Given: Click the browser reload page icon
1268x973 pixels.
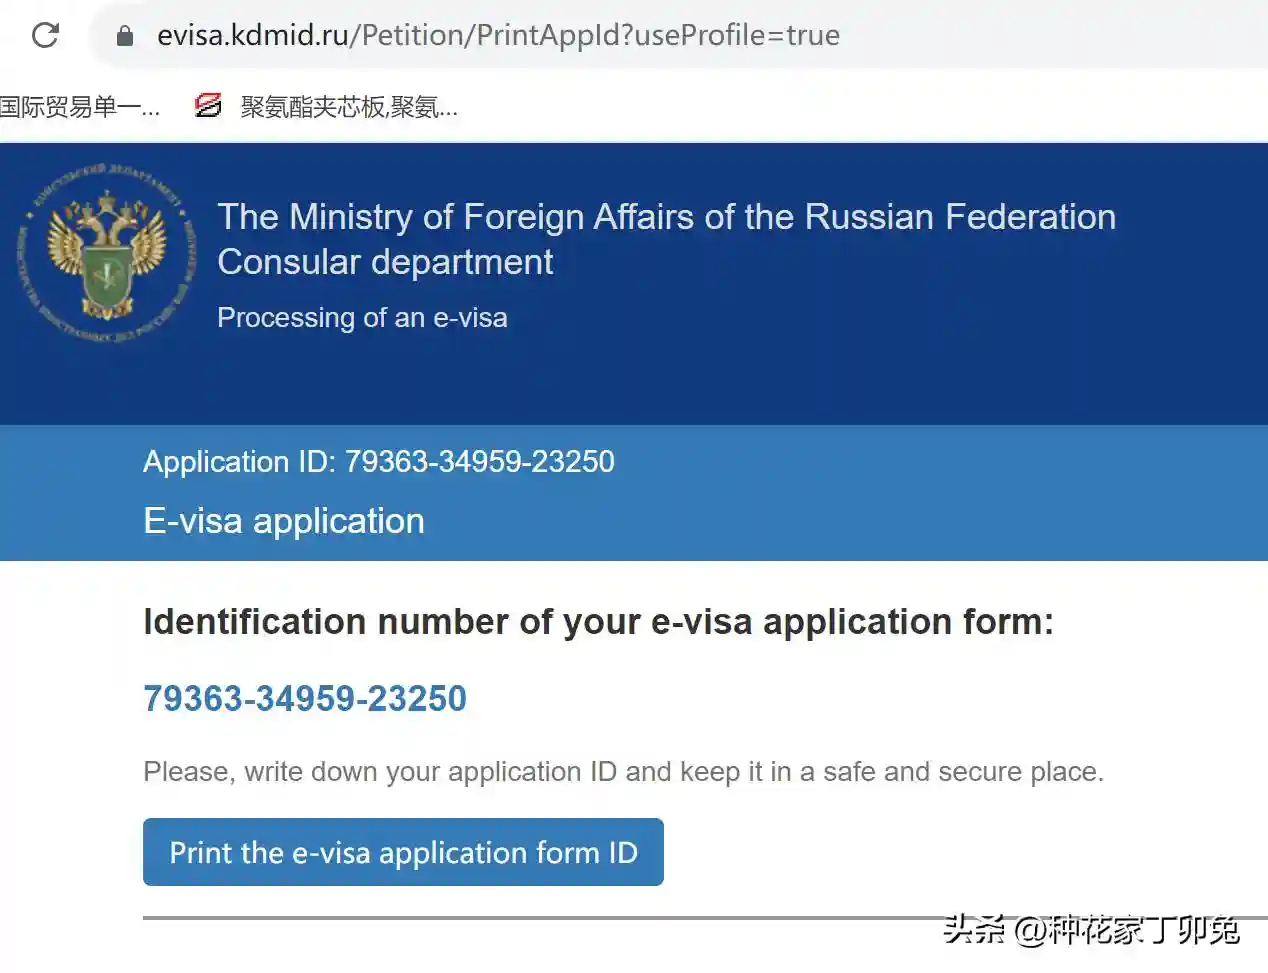Looking at the screenshot, I should pyautogui.click(x=45, y=35).
